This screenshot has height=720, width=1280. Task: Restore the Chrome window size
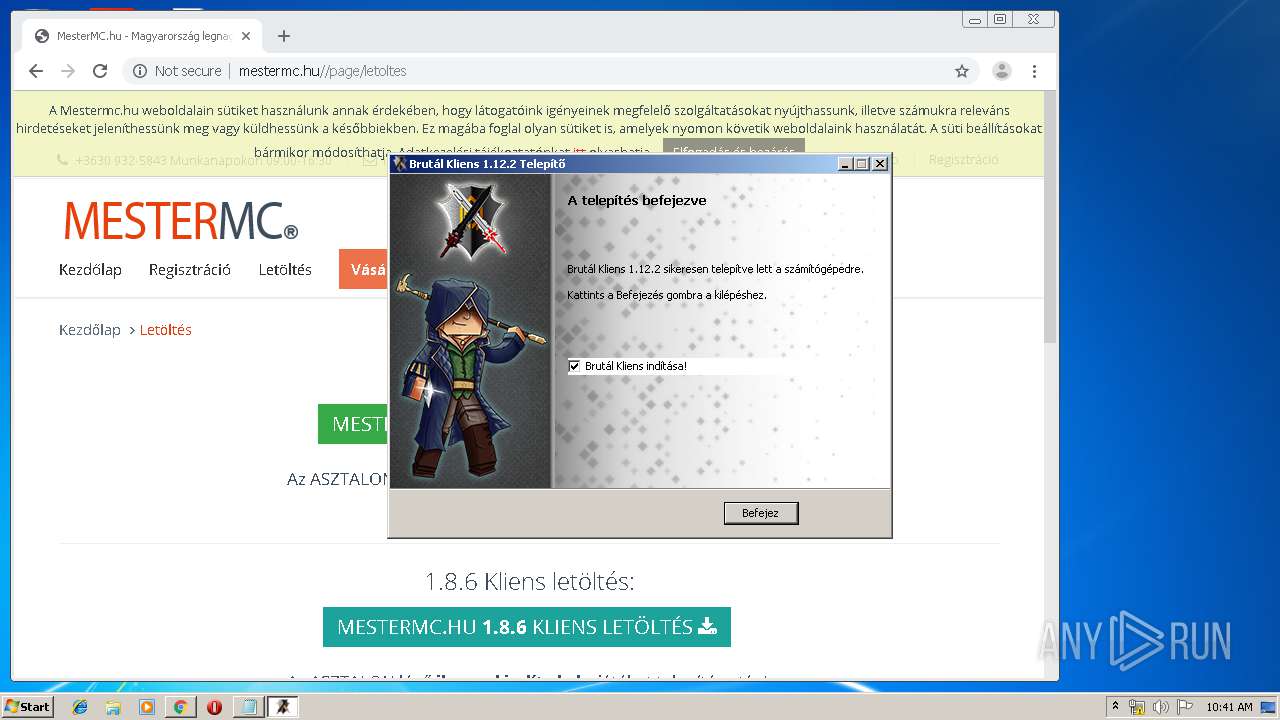pos(1001,19)
